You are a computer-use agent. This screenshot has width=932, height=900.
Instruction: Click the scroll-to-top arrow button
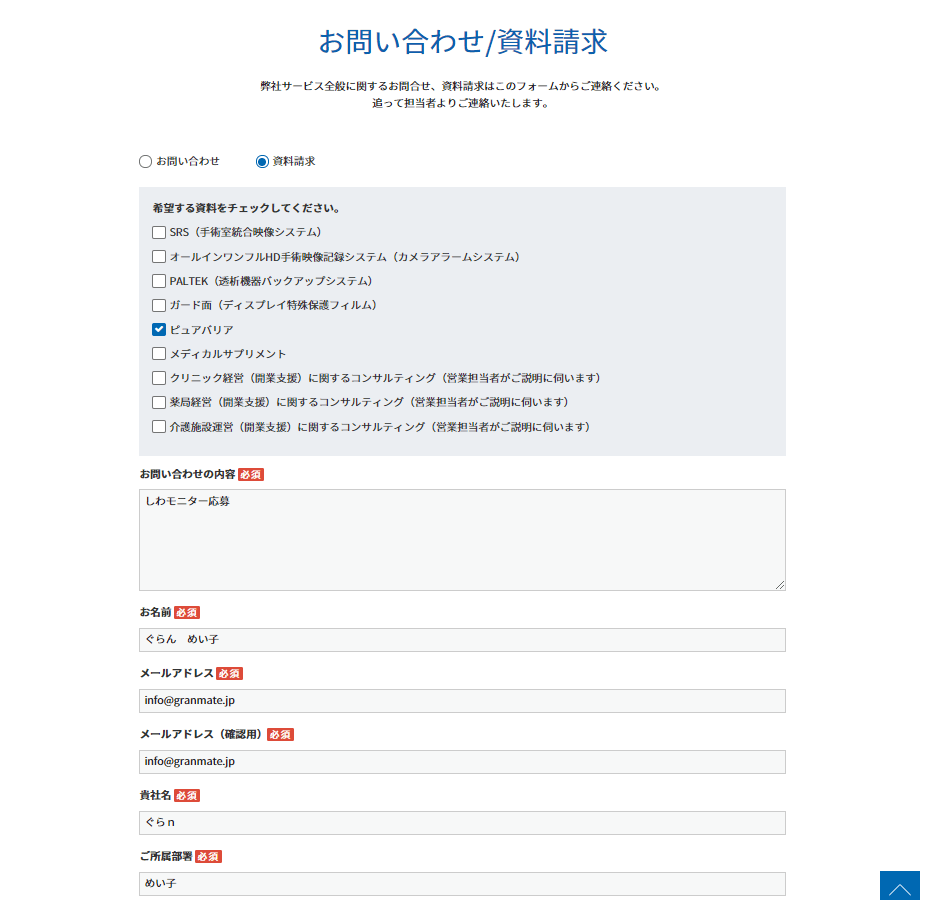click(x=899, y=885)
